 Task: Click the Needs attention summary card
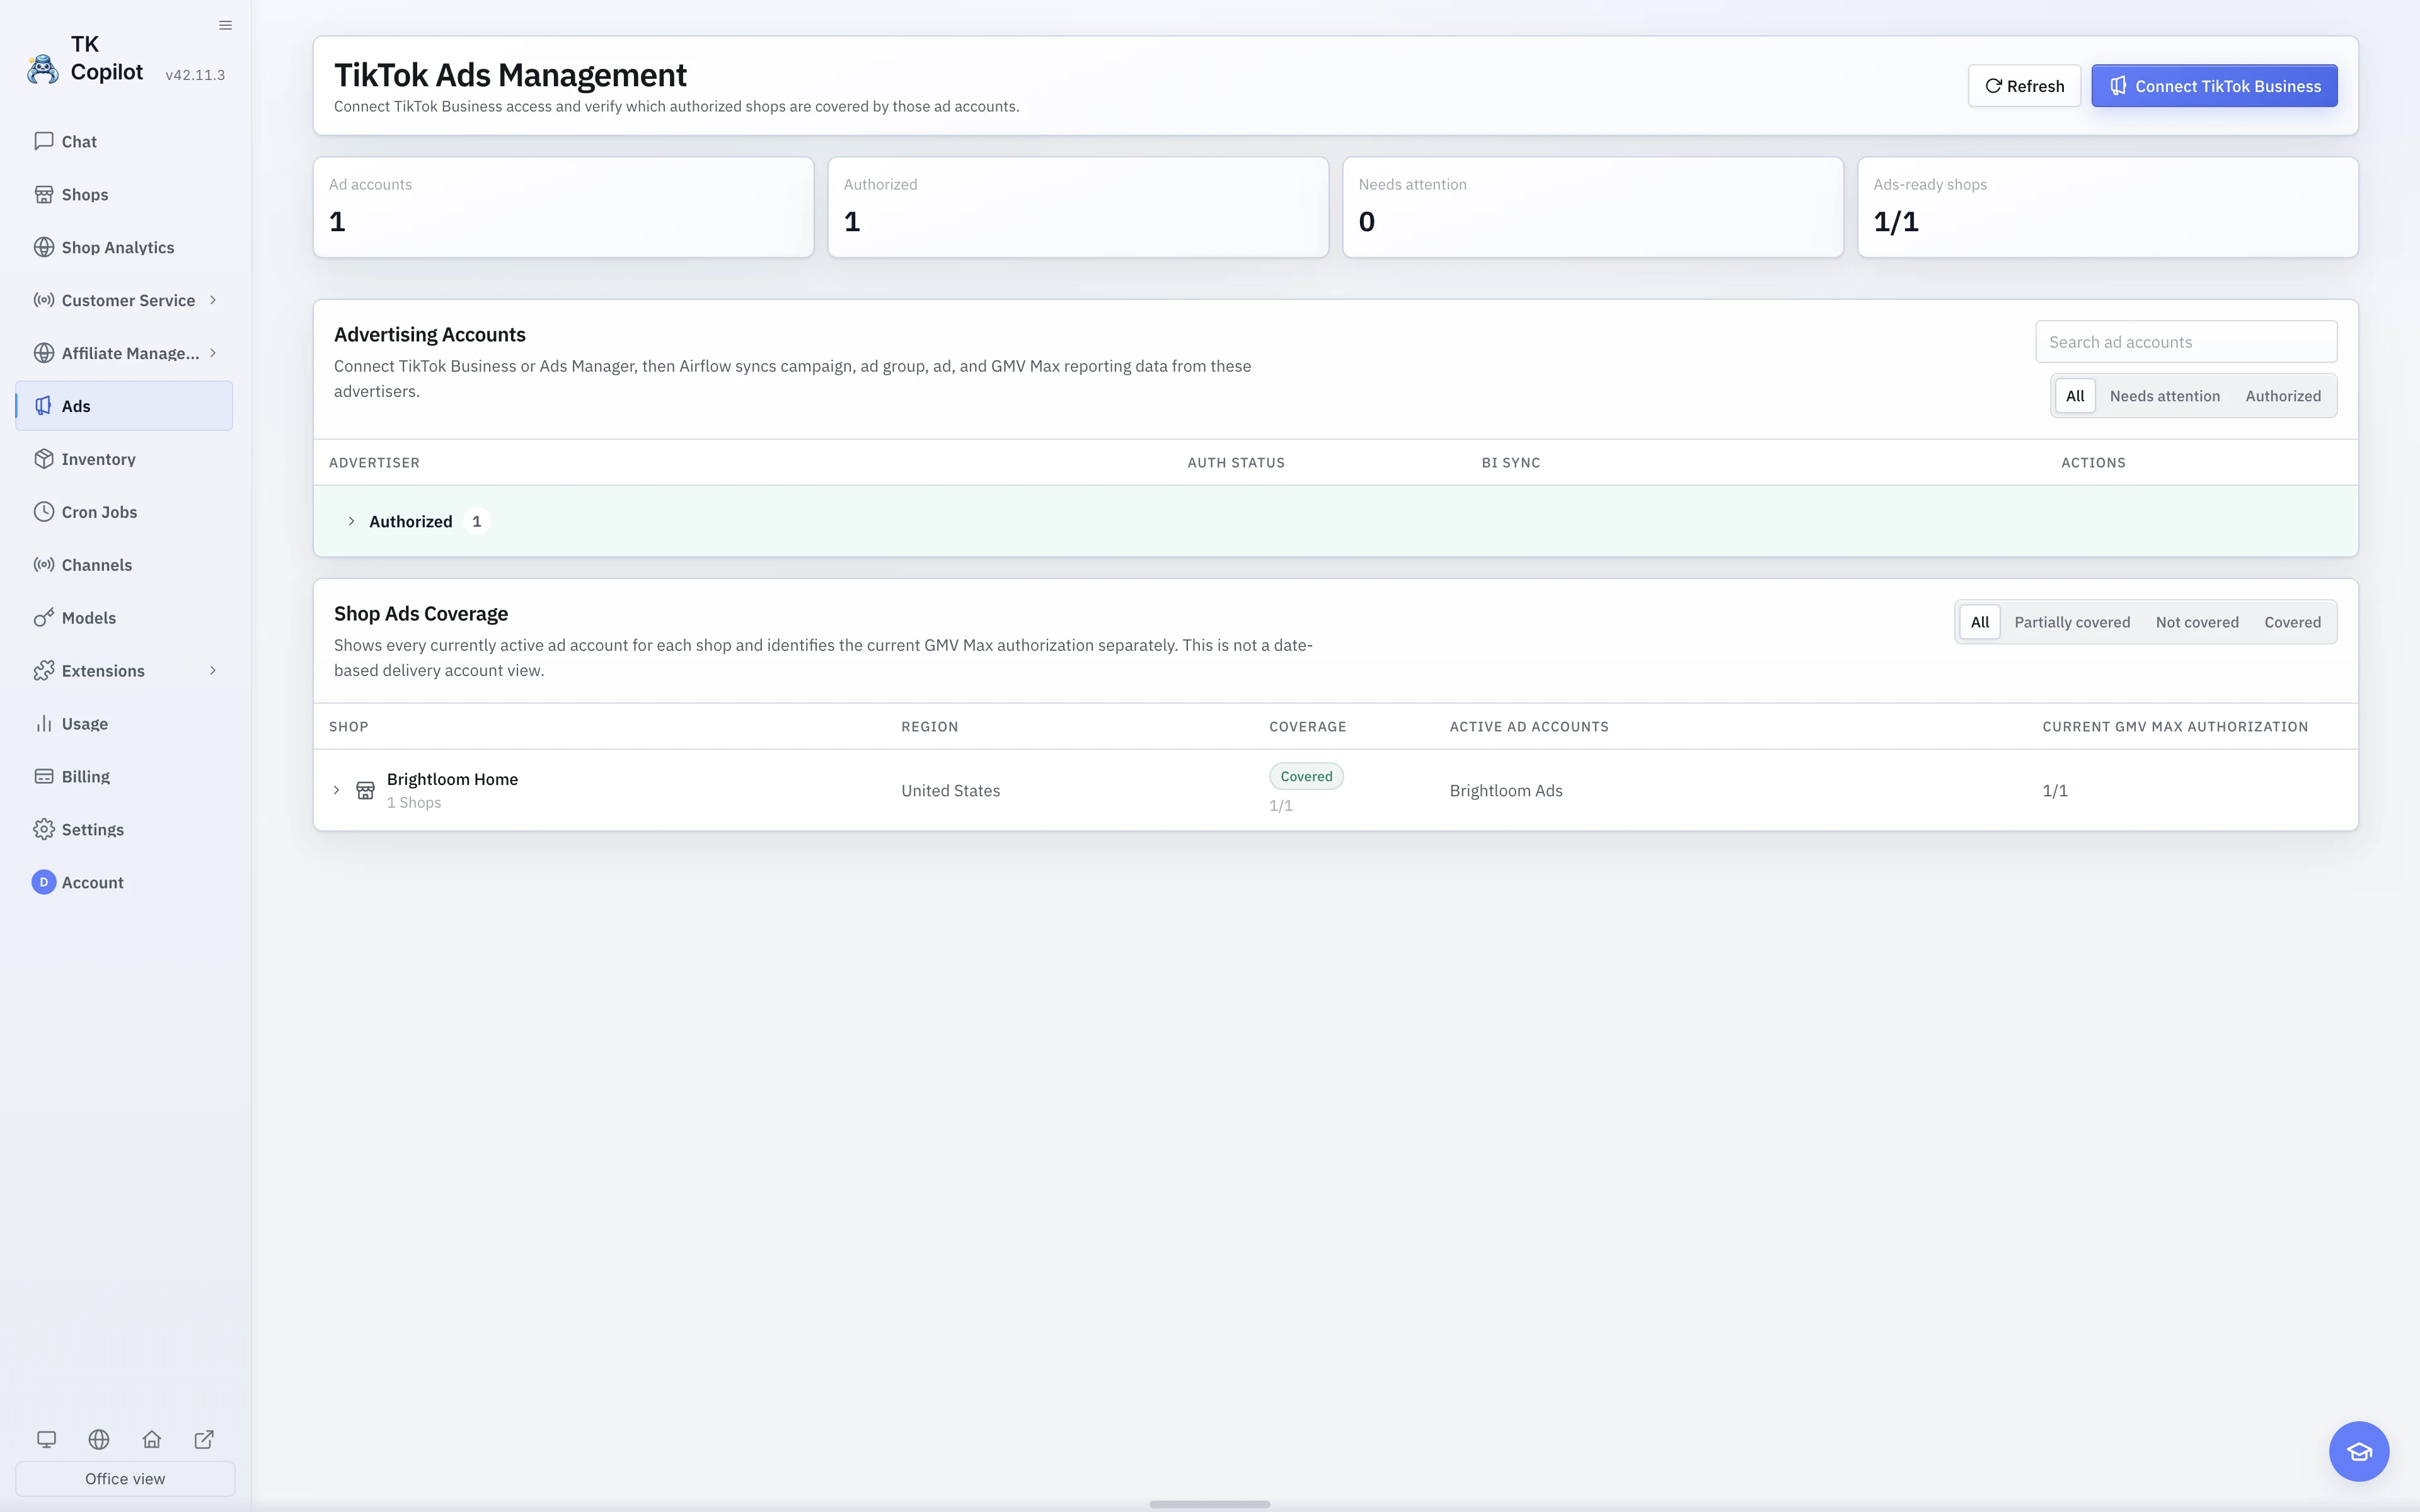1593,207
